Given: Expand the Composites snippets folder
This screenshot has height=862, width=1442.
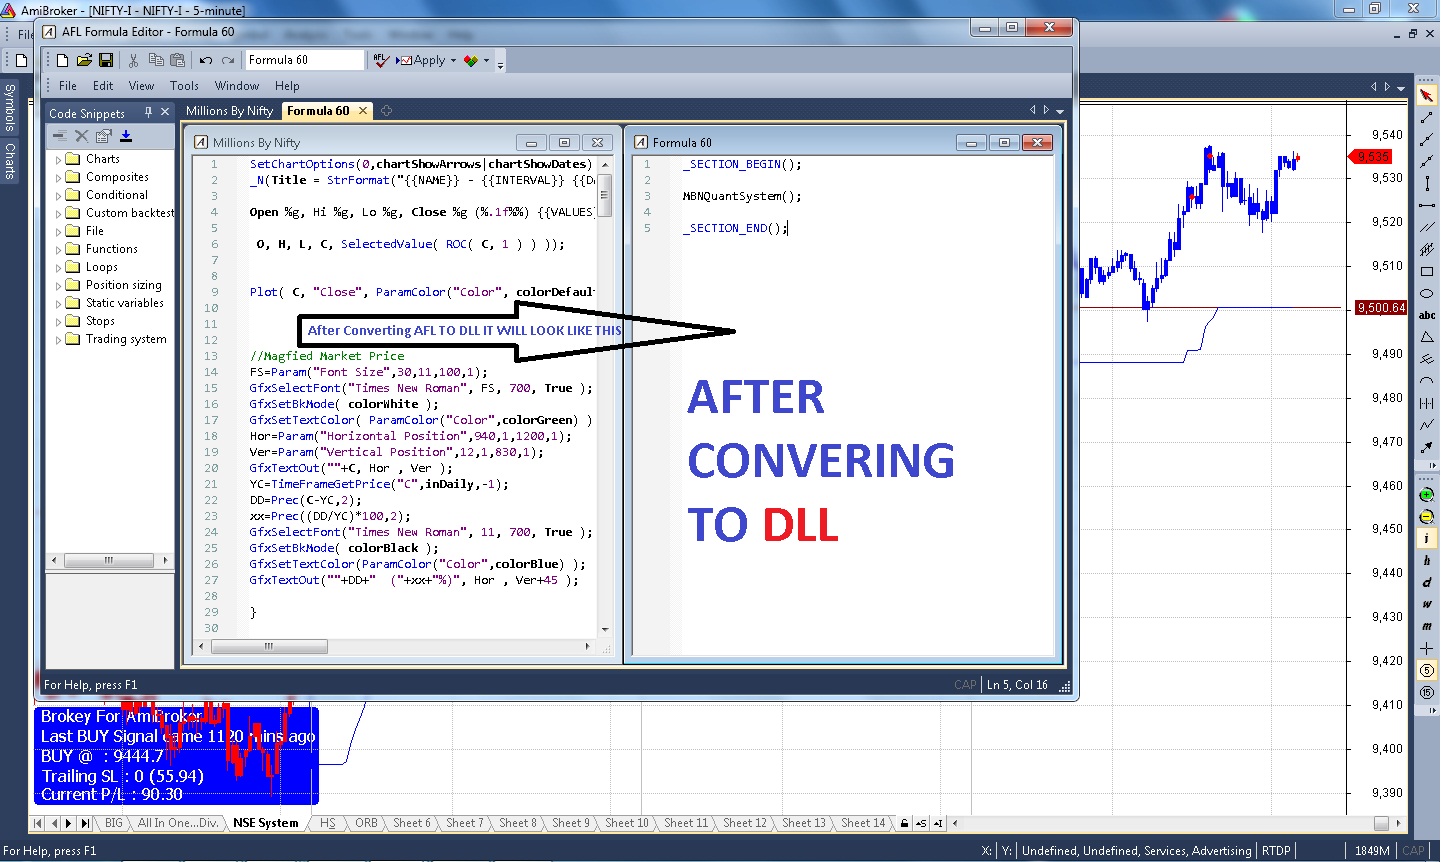Looking at the screenshot, I should click(x=58, y=177).
